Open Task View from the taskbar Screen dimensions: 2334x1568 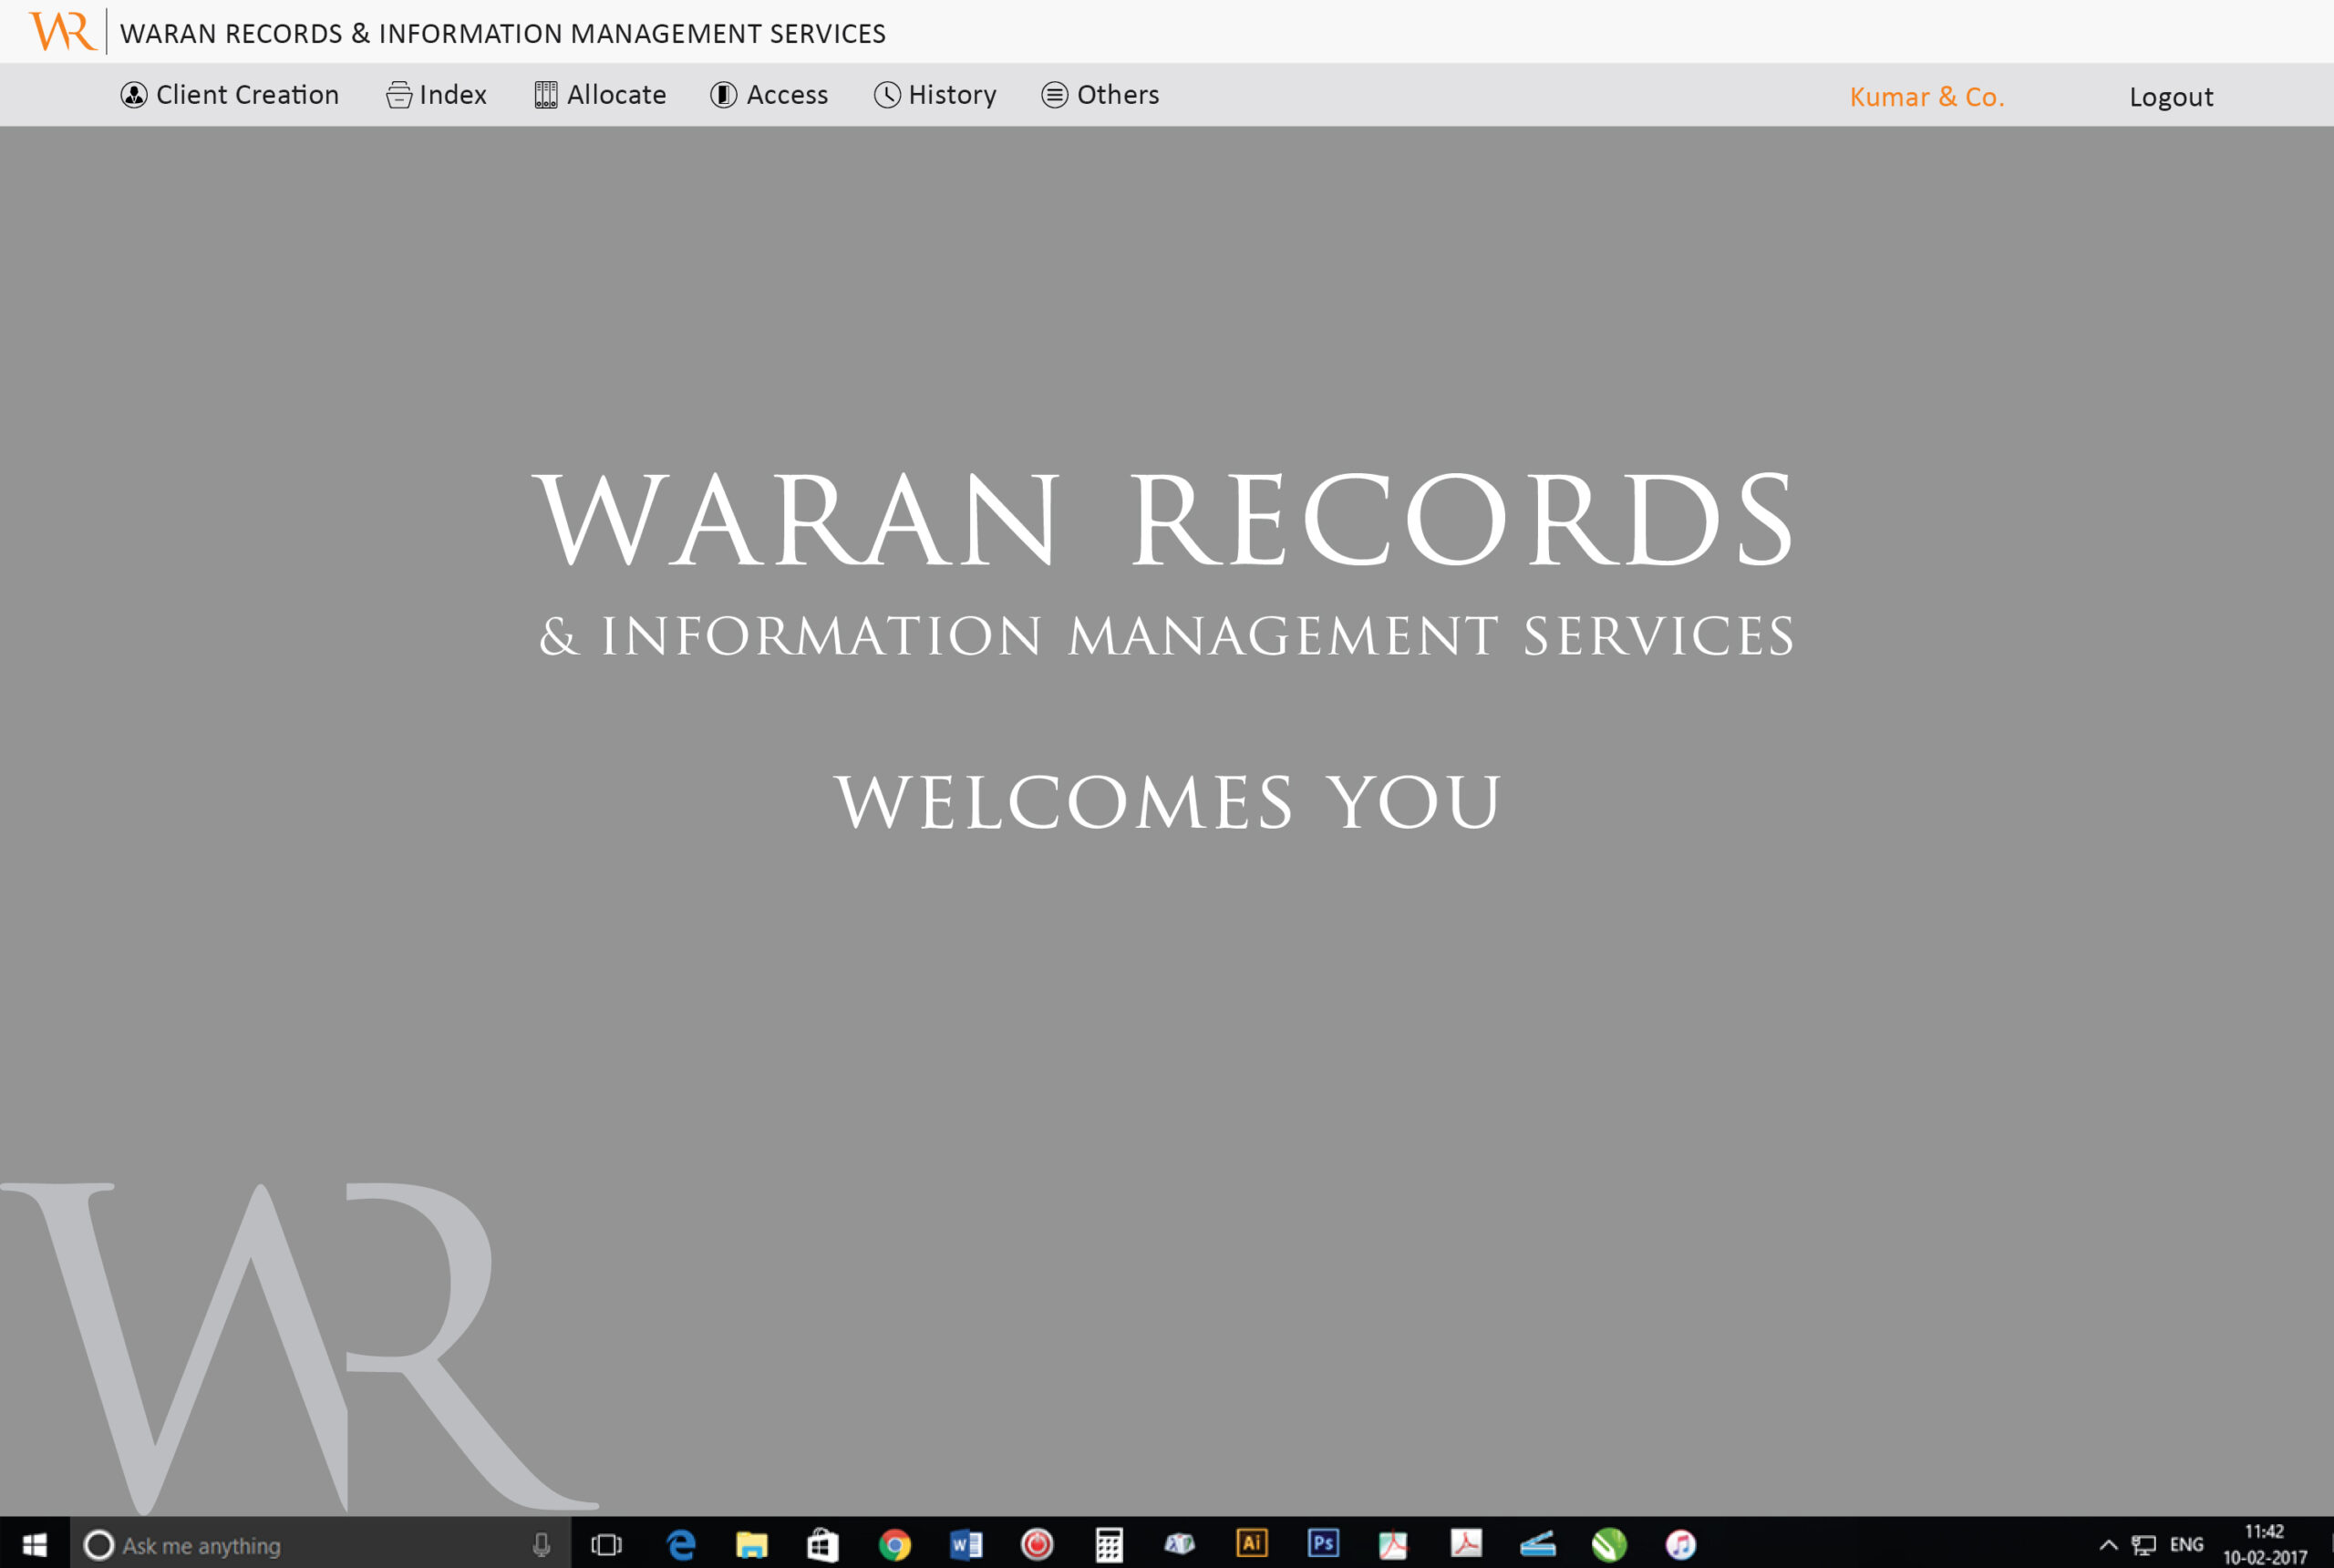(606, 1545)
